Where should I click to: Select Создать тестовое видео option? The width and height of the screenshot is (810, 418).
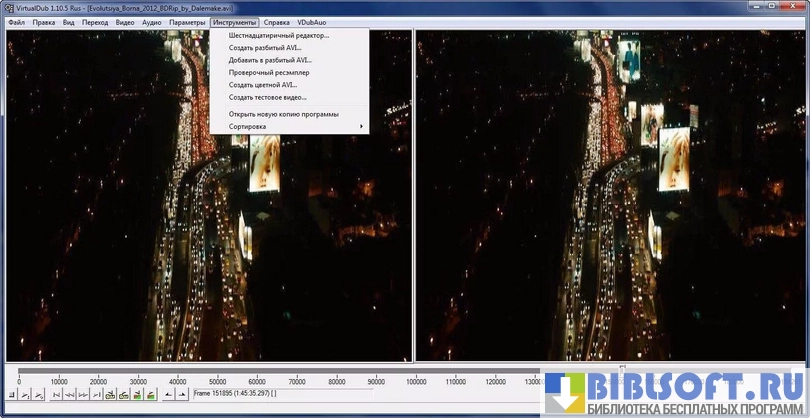(x=267, y=98)
